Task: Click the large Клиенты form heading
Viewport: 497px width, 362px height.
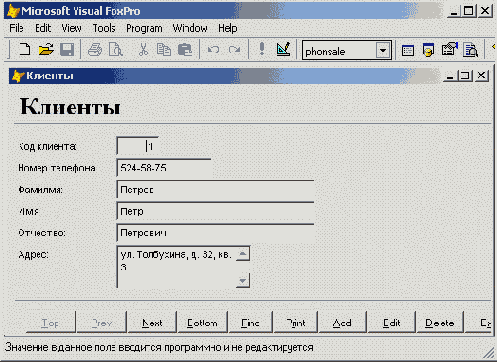Action: point(70,106)
